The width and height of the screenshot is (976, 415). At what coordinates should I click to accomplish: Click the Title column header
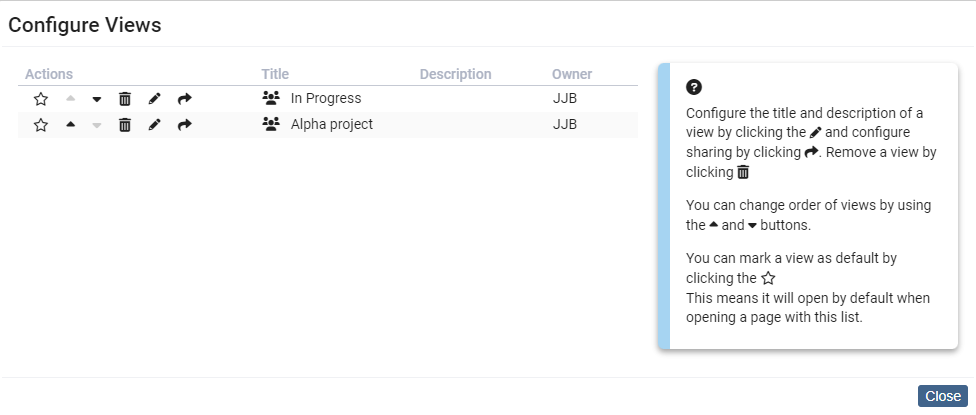click(x=275, y=74)
